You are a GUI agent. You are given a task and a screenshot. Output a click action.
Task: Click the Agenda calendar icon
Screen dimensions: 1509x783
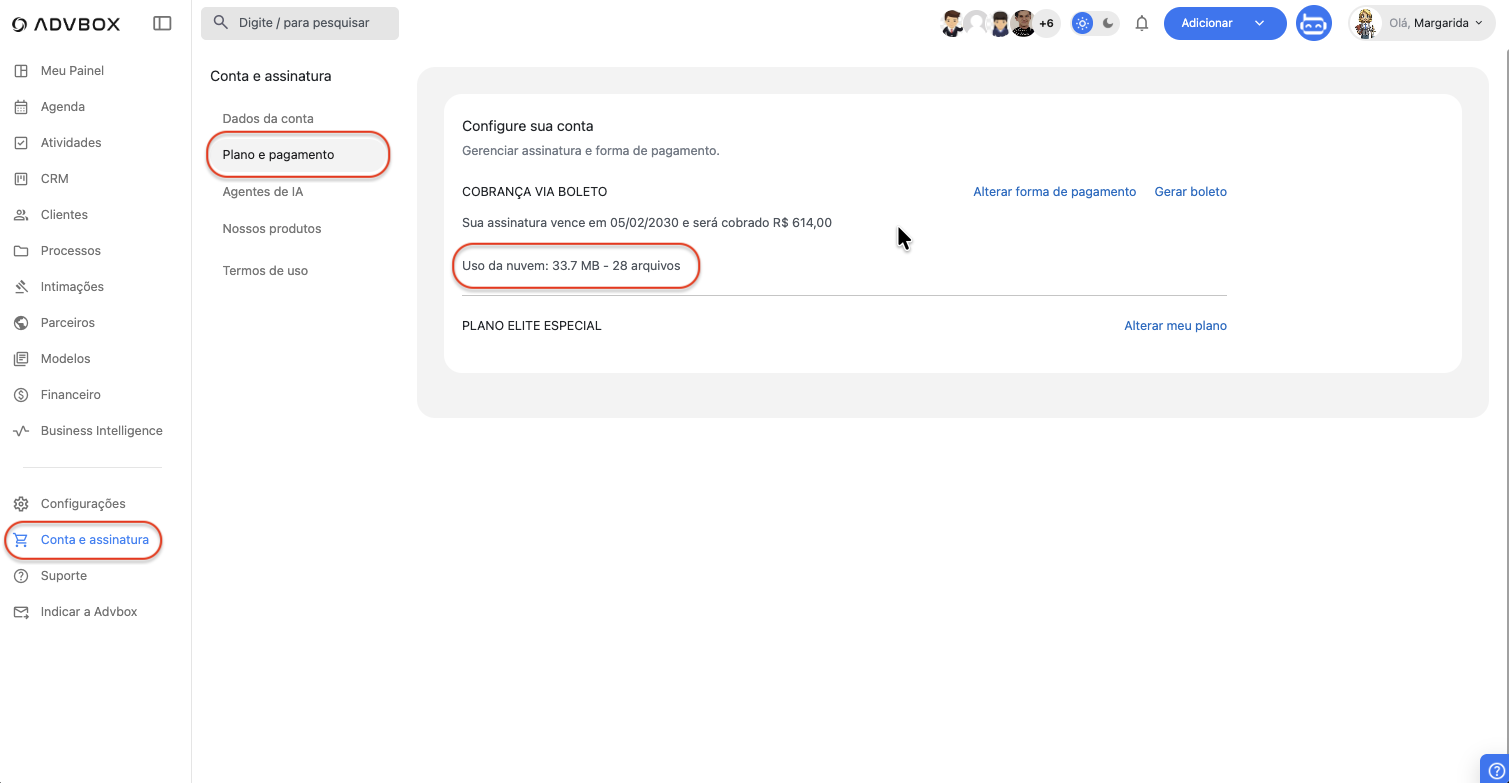pos(21,107)
